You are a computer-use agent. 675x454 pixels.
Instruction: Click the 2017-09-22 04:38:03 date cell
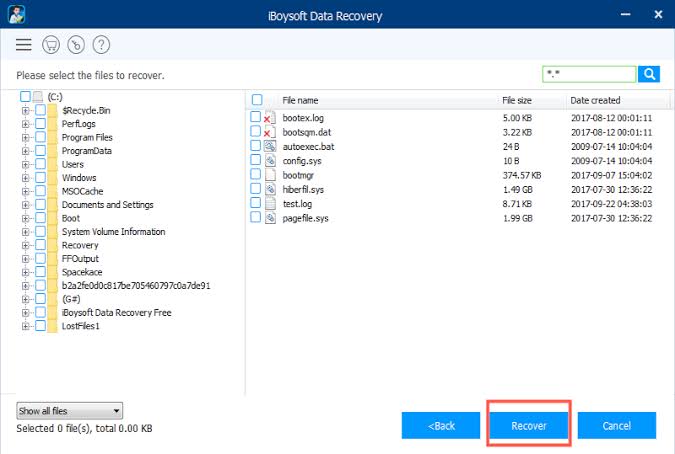[611, 204]
